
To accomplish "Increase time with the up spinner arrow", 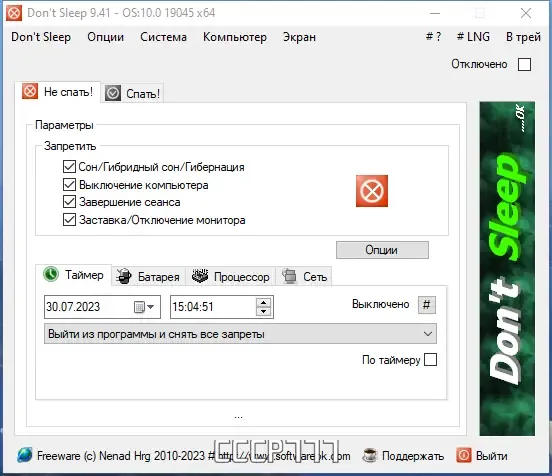I will [263, 302].
